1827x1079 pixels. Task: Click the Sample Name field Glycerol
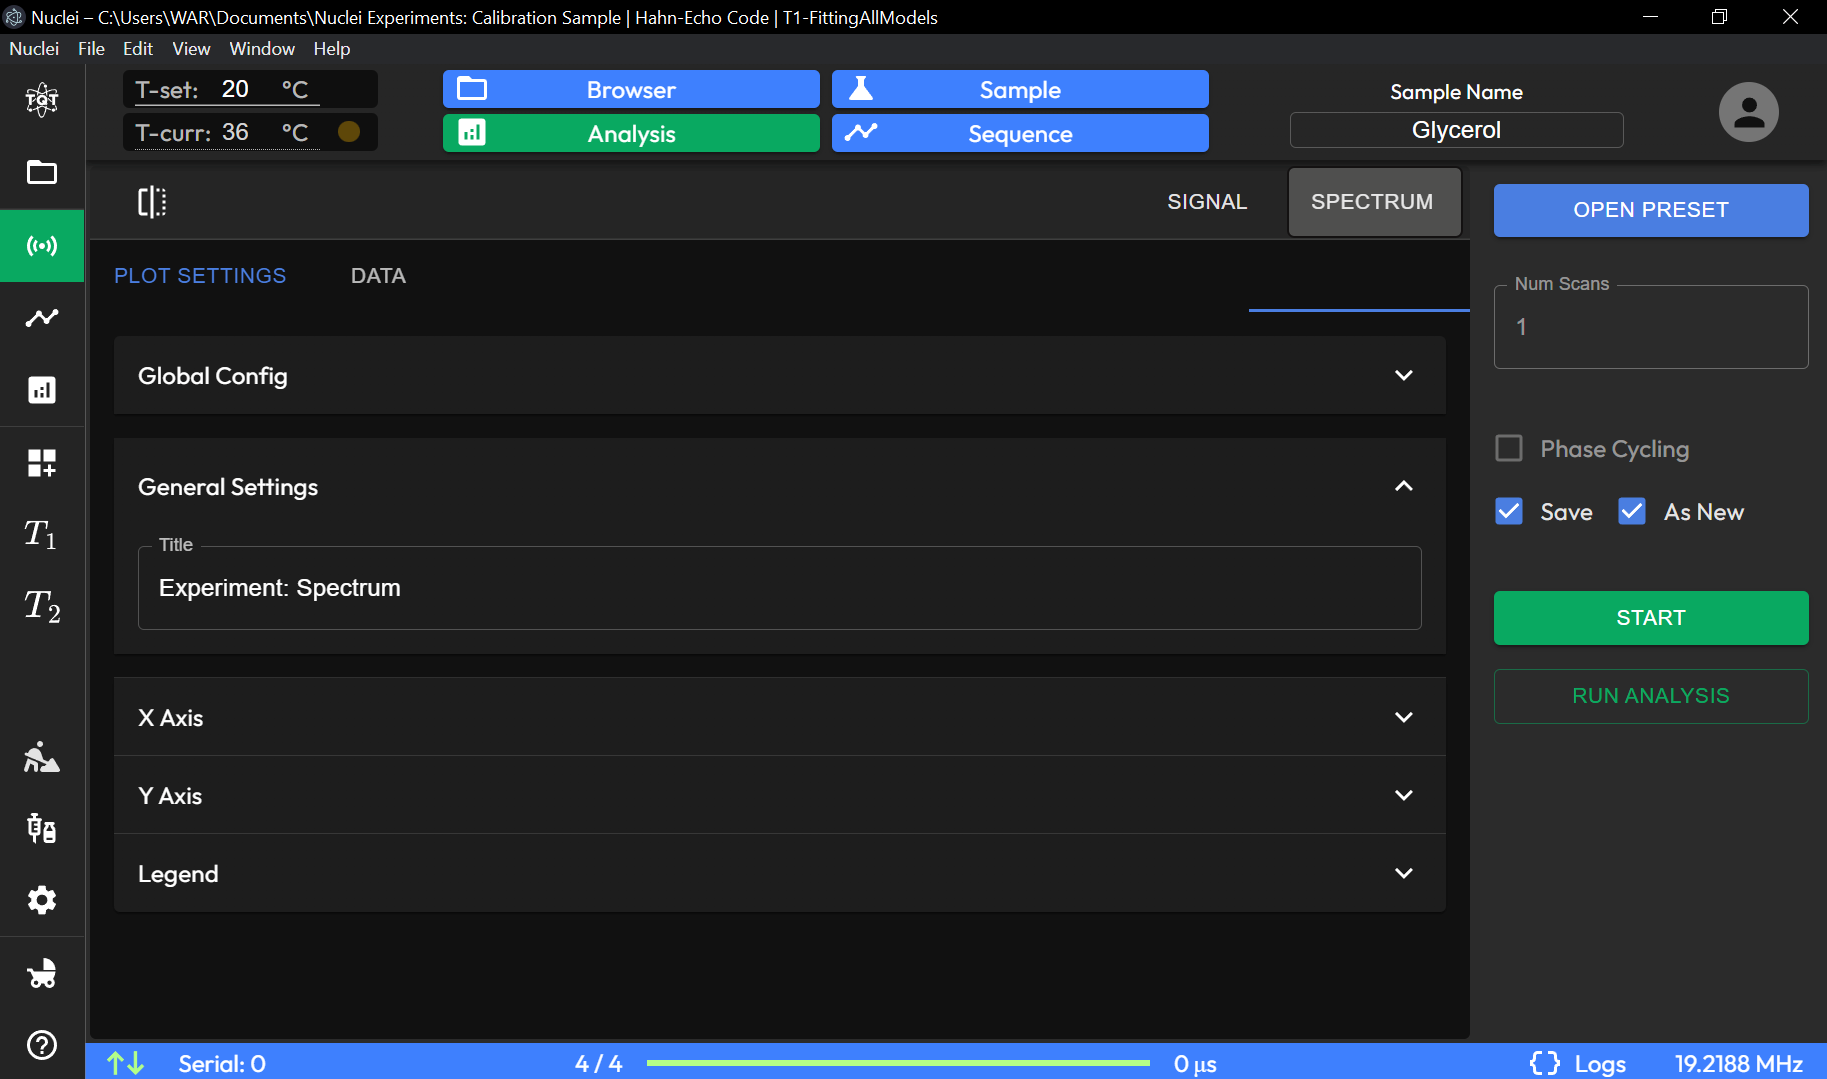(1456, 130)
